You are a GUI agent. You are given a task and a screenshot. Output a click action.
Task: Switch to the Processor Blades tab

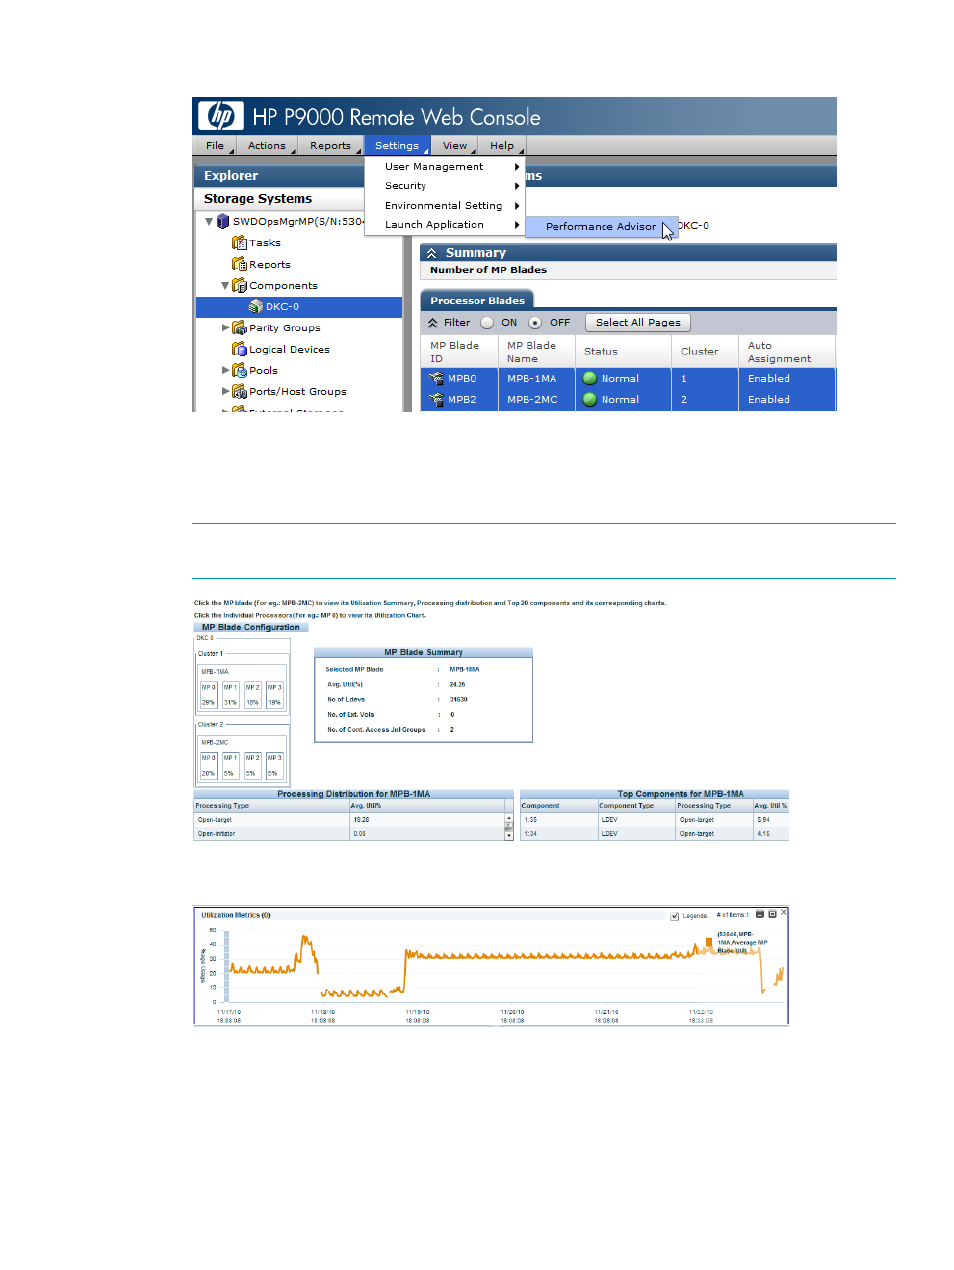pos(477,300)
